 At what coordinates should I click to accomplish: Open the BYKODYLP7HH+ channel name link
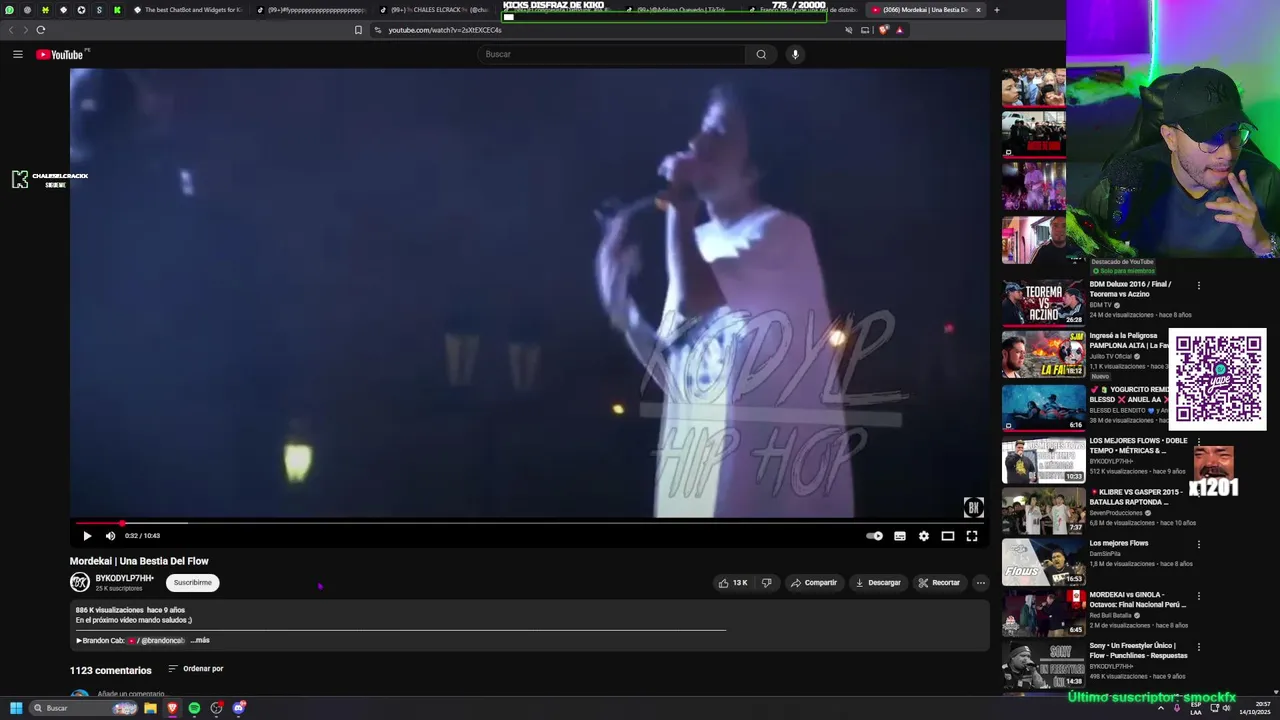coord(124,578)
